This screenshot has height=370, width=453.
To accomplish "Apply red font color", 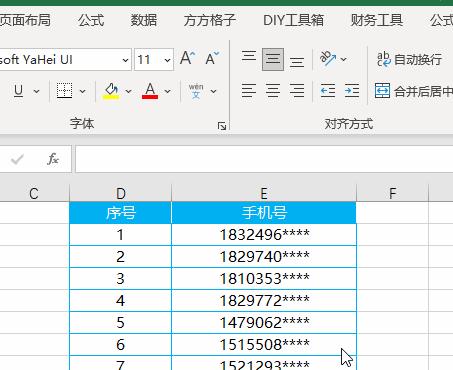I will coord(150,91).
